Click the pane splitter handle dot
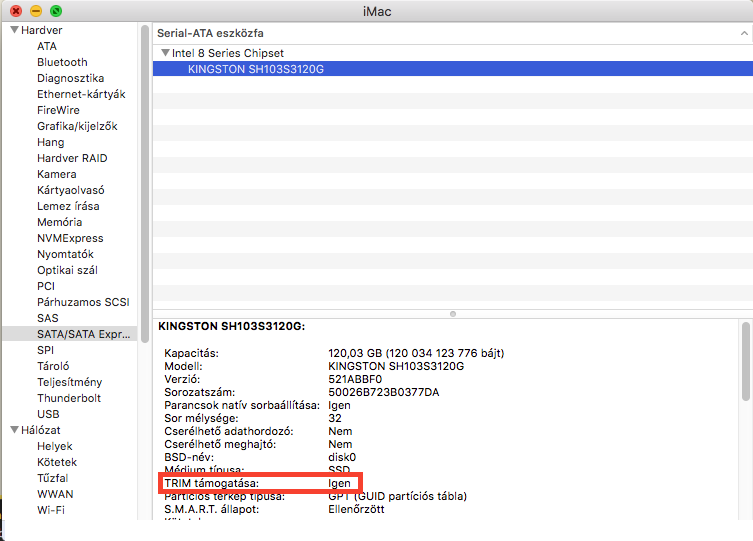753x541 pixels. (452, 314)
